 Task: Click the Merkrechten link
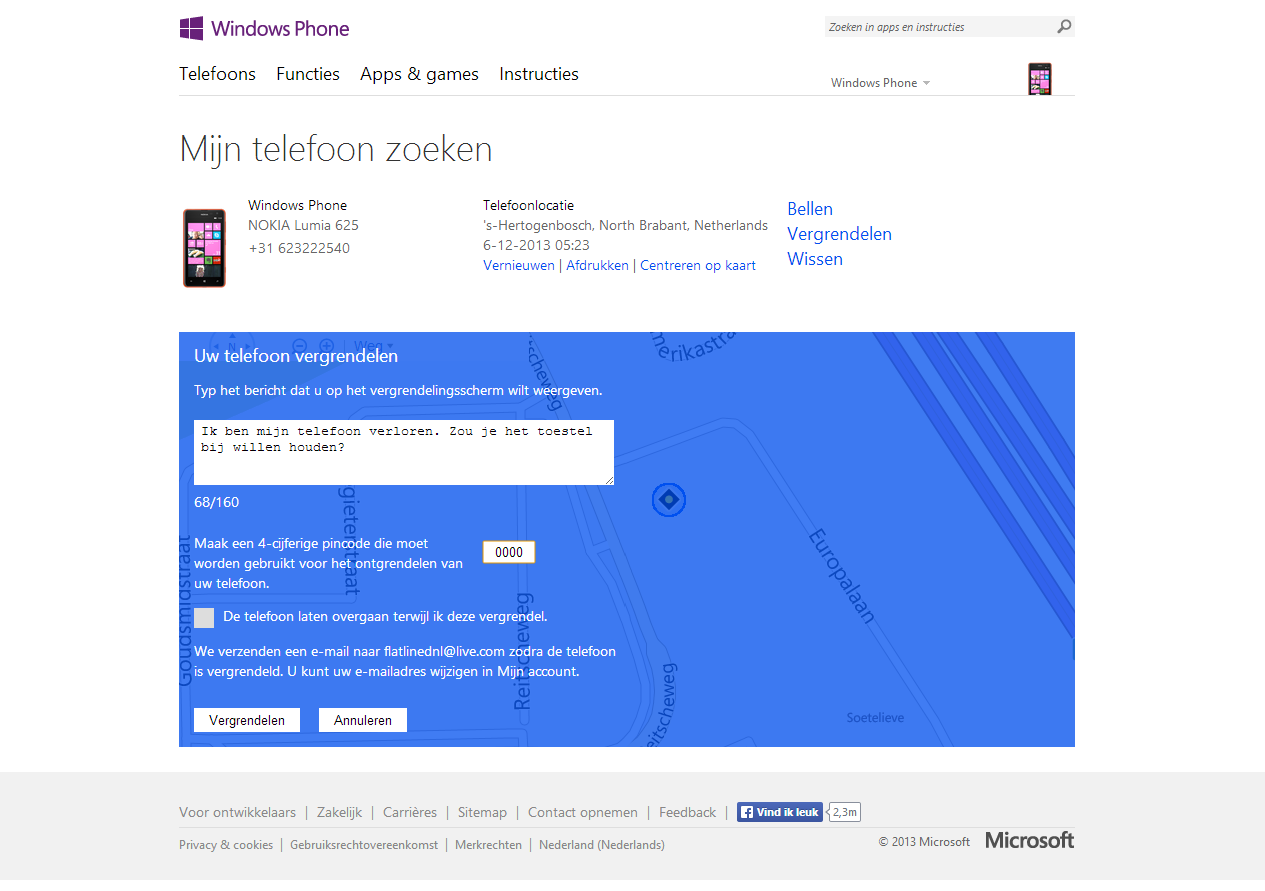[488, 845]
